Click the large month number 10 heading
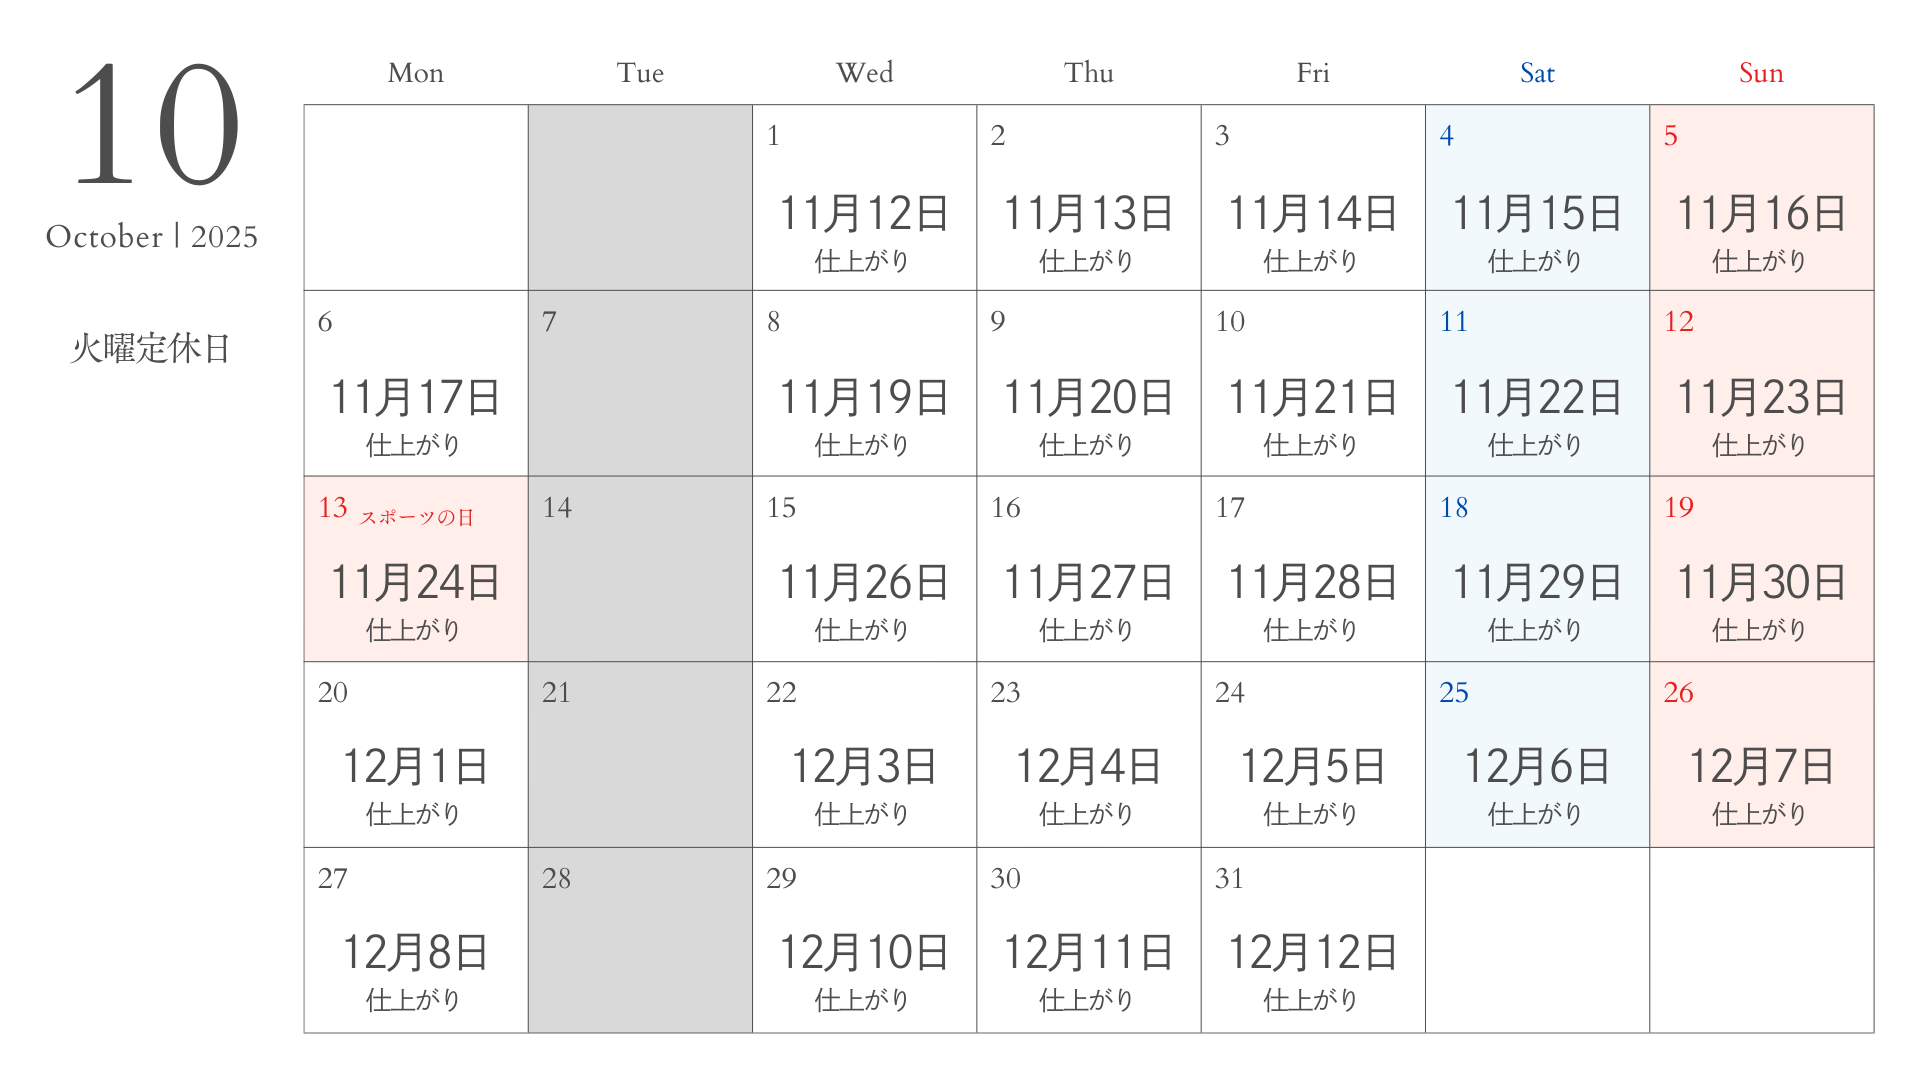This screenshot has height=1080, width=1920. coord(155,124)
